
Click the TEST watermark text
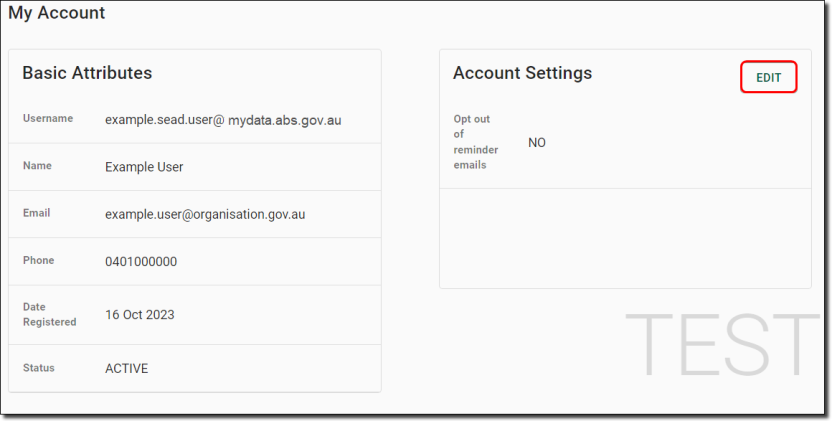point(723,345)
